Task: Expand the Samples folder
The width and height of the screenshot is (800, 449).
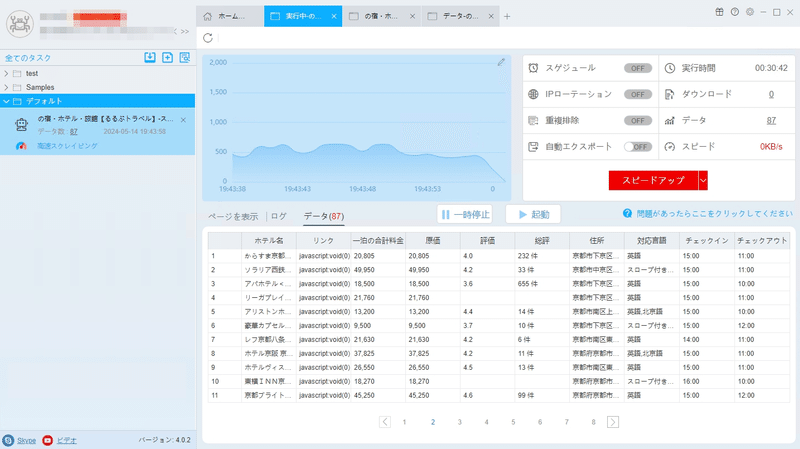Action: [x=6, y=87]
